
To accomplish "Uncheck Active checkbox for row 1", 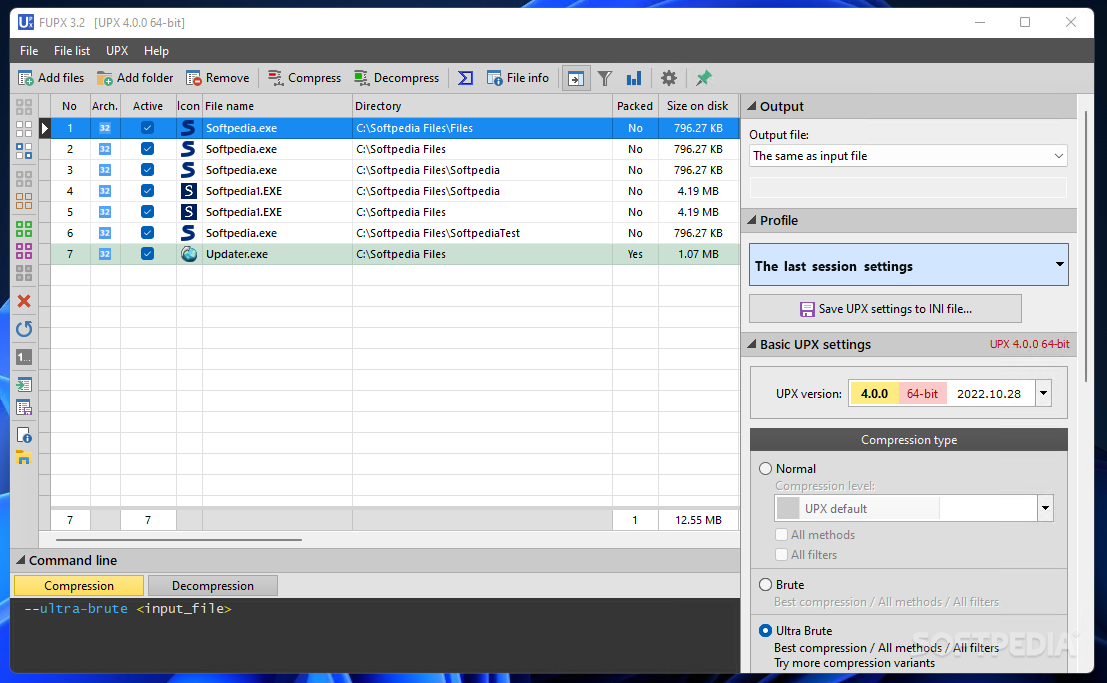I will [x=147, y=128].
